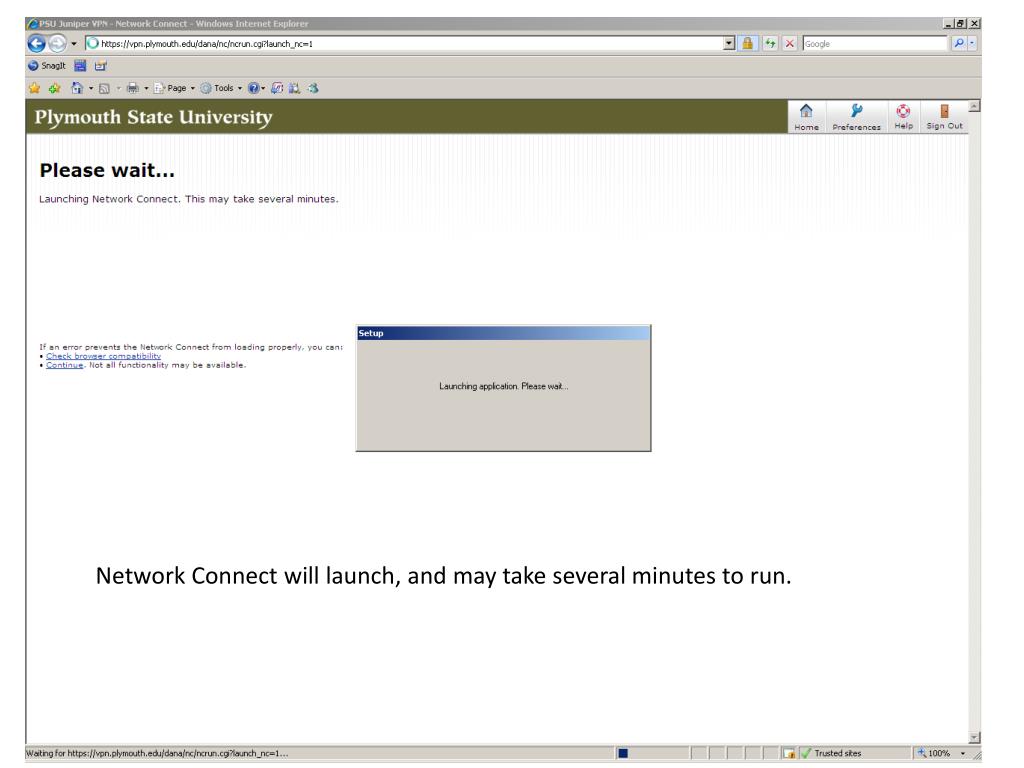The image size is (1024, 768).
Task: Click the SnagIt toolbar button
Action: point(46,66)
